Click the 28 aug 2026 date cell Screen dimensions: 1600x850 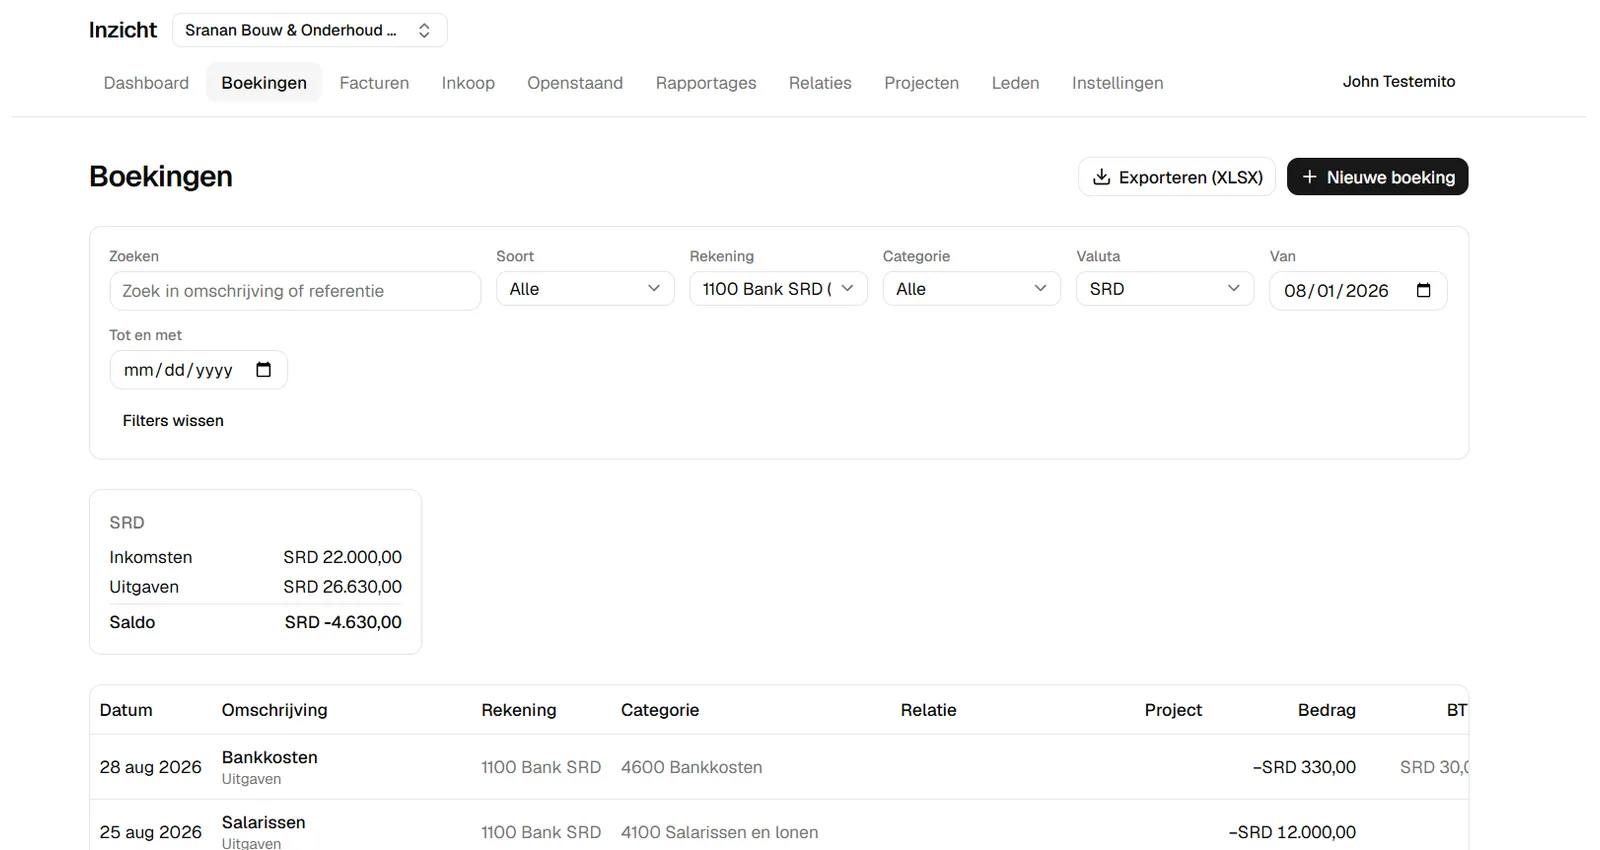(151, 767)
